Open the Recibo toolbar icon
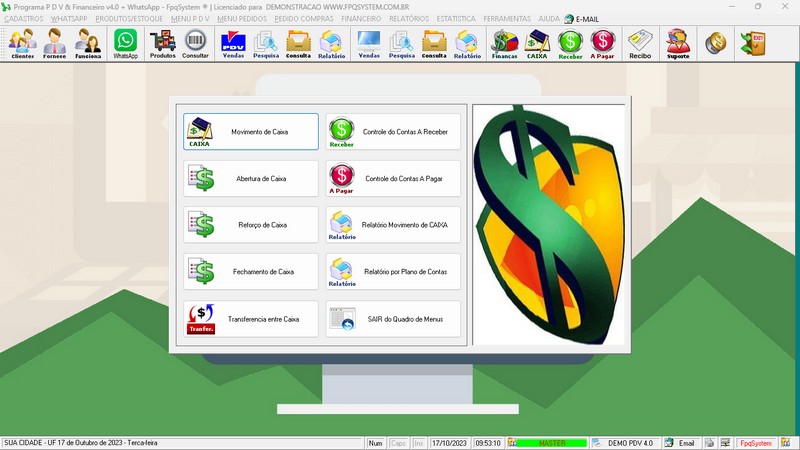 click(x=640, y=43)
